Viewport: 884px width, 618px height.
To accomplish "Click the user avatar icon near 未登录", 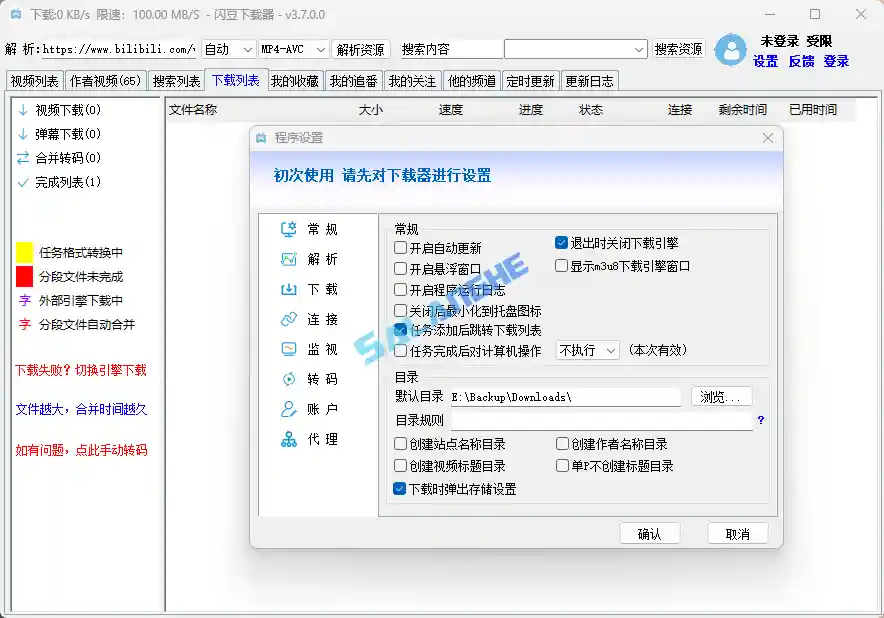I will click(x=729, y=50).
